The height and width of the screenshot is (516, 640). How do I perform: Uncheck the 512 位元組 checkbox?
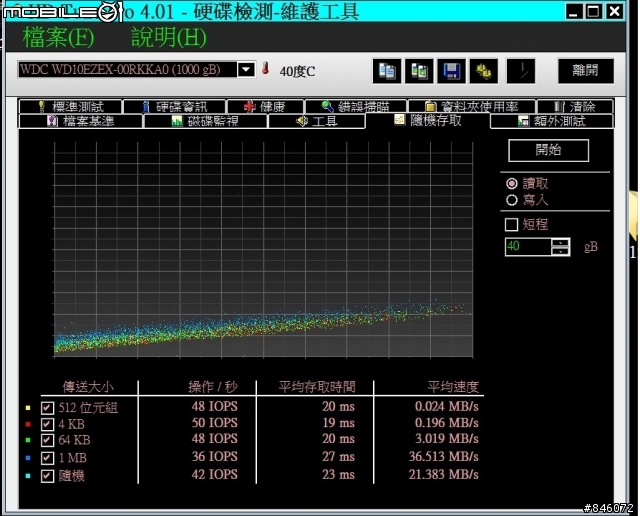point(47,408)
